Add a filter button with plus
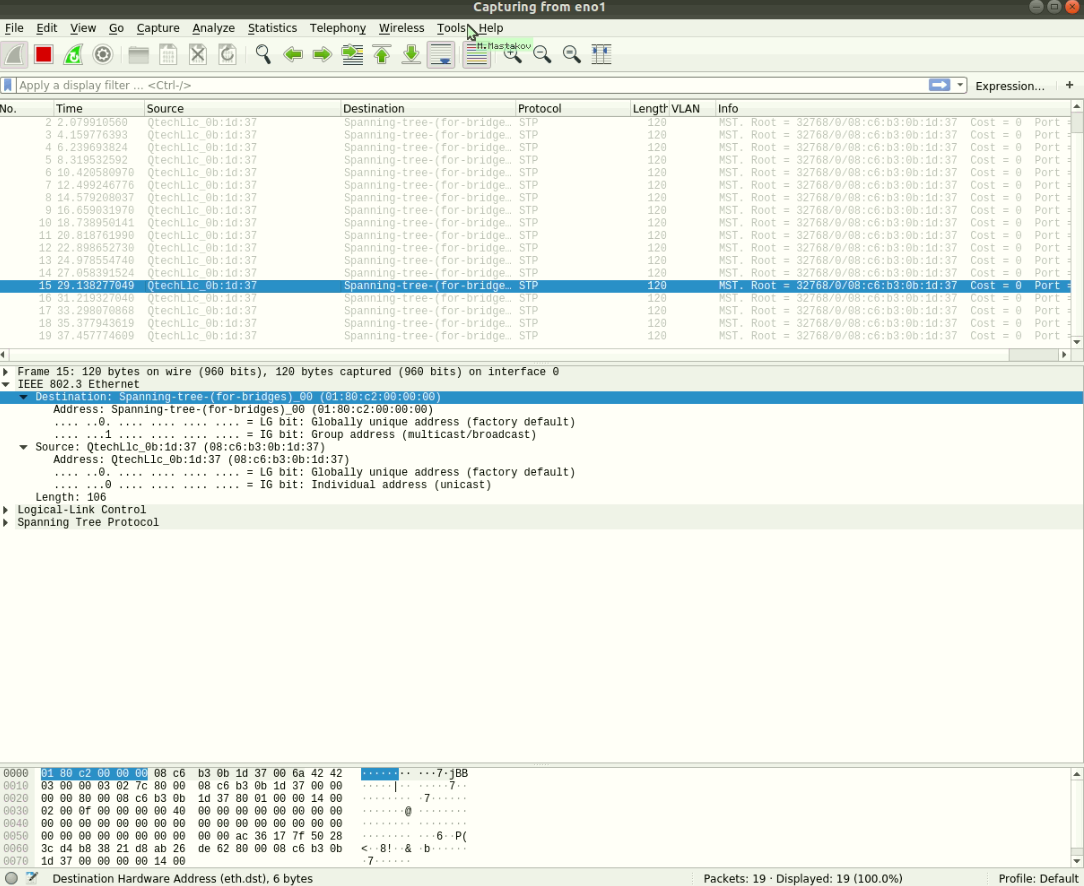This screenshot has width=1084, height=886. (x=1070, y=86)
